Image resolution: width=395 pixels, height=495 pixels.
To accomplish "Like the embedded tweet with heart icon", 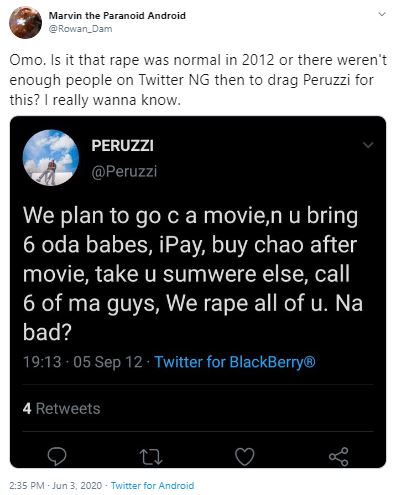I will pyautogui.click(x=245, y=456).
